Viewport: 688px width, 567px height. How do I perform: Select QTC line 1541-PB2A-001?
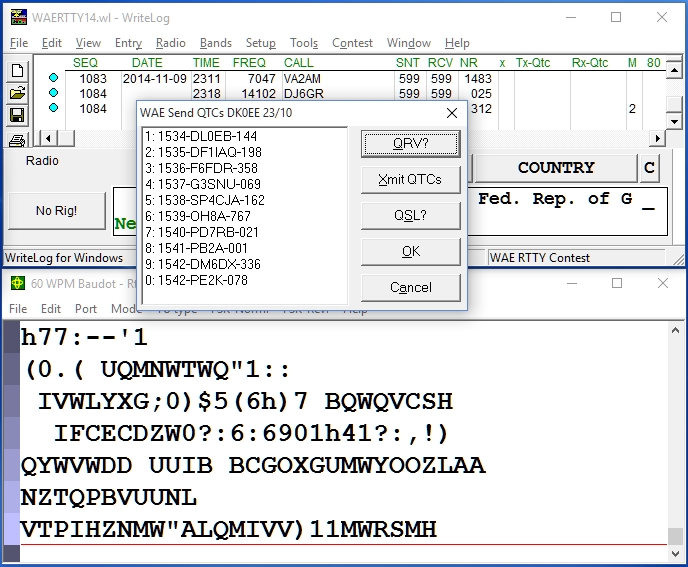pyautogui.click(x=197, y=248)
